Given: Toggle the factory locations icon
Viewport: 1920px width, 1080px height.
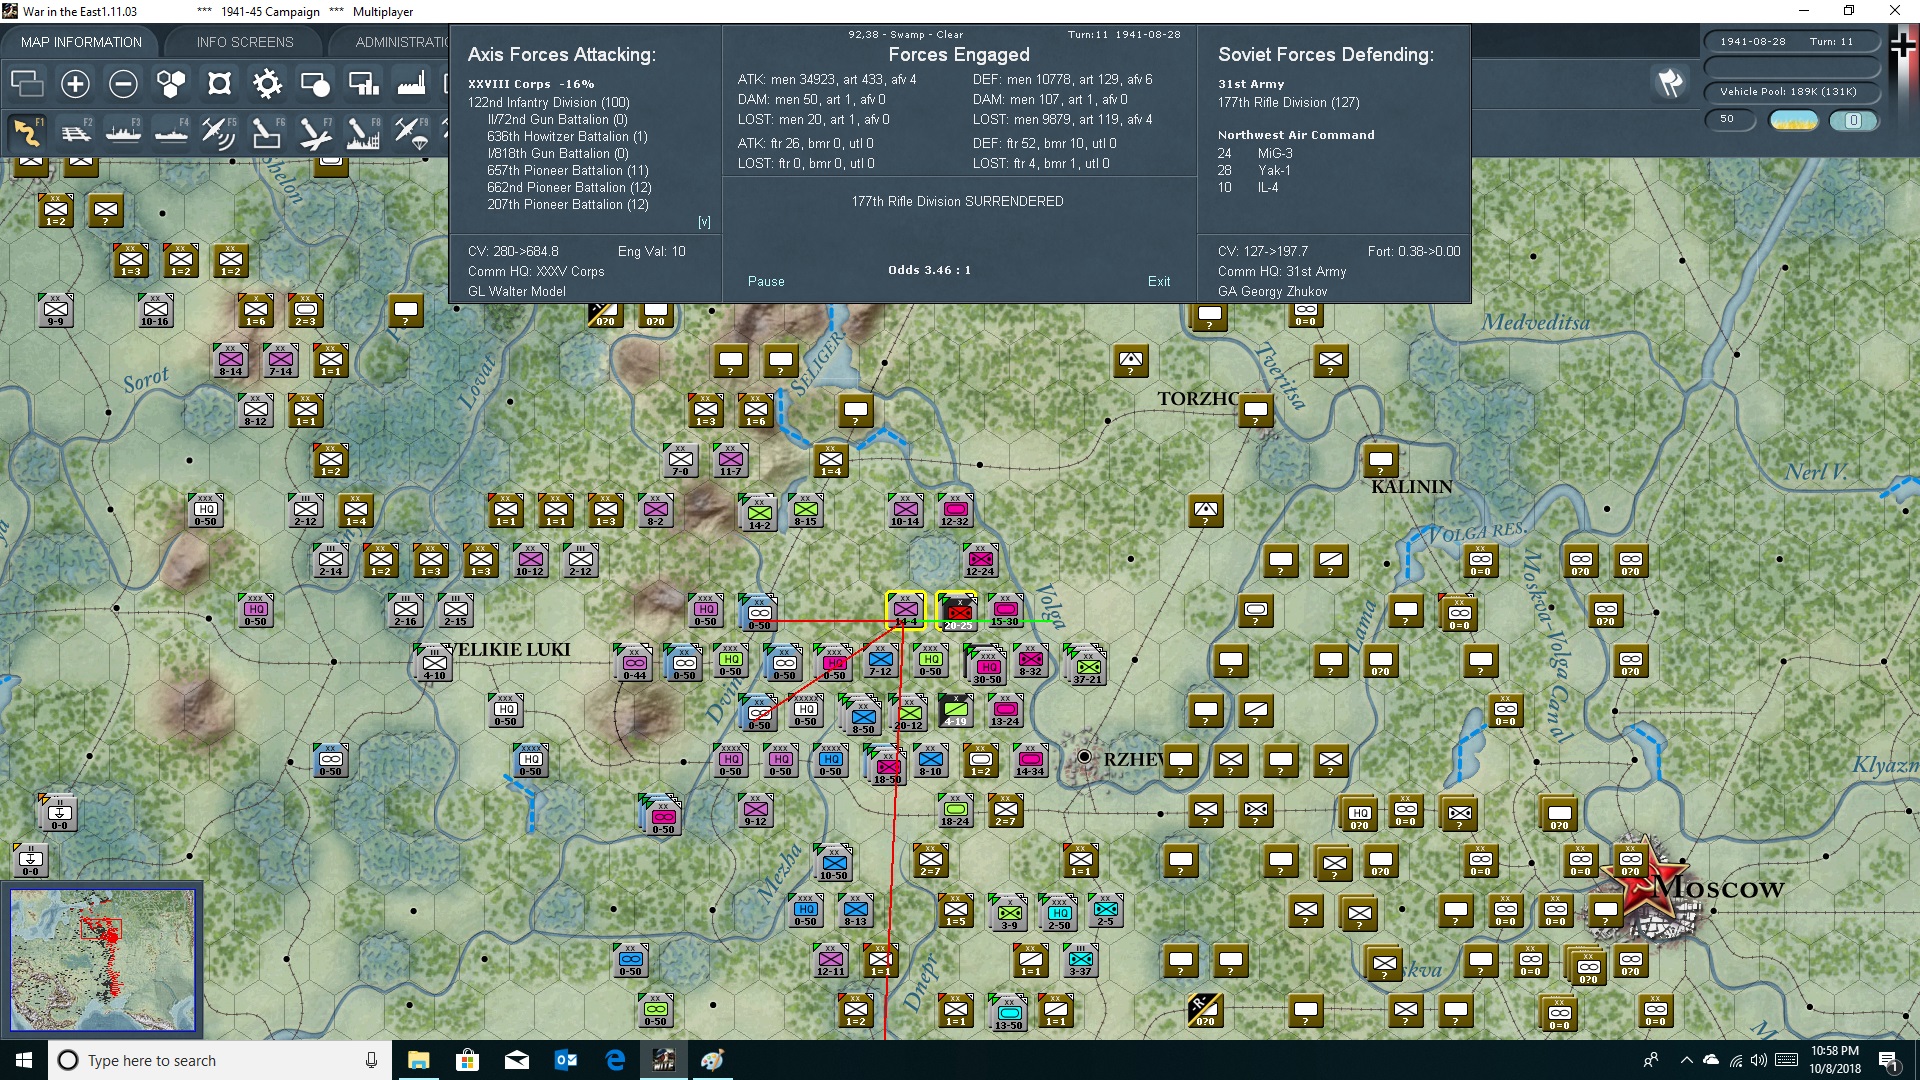Looking at the screenshot, I should coord(411,84).
